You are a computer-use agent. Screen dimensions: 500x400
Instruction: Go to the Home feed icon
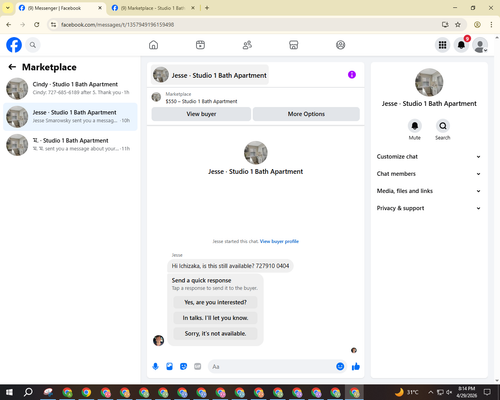pos(153,45)
